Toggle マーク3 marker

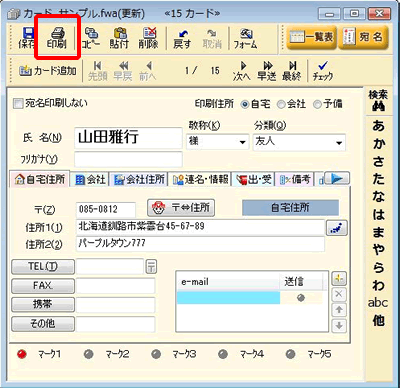click(x=156, y=354)
